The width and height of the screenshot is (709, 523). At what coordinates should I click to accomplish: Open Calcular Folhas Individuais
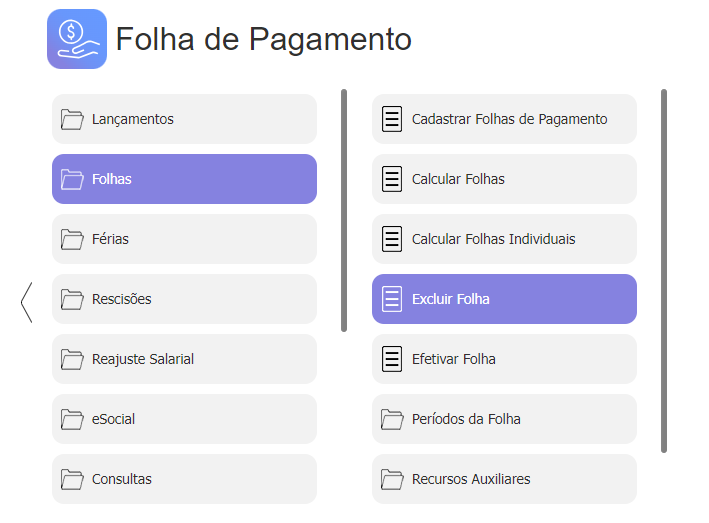coord(504,239)
